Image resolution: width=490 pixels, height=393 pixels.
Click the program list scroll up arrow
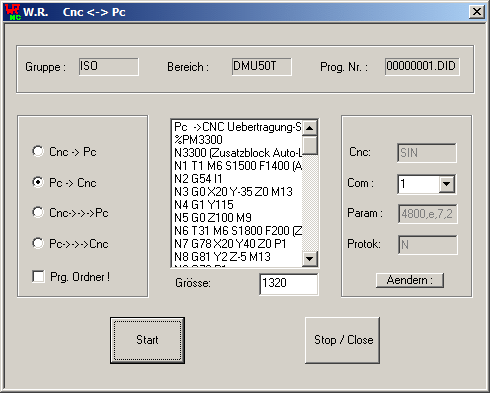(310, 128)
